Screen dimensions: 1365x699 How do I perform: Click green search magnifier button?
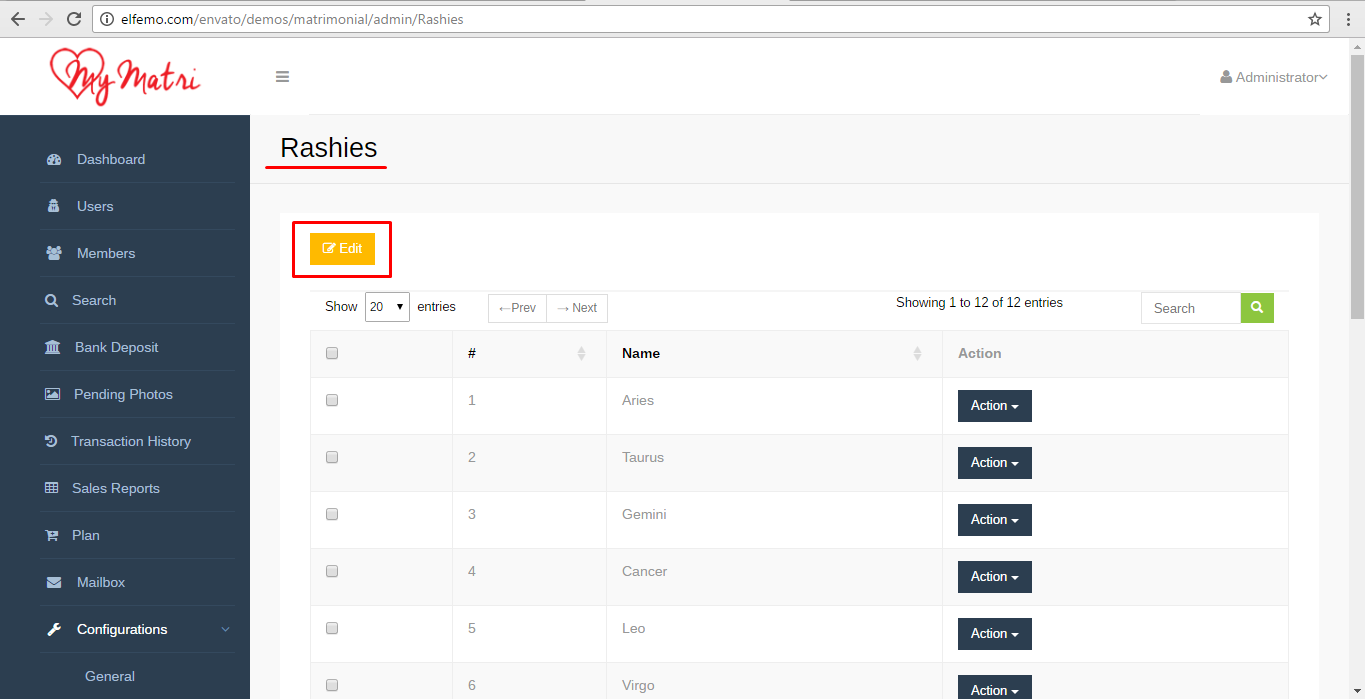pyautogui.click(x=1257, y=308)
